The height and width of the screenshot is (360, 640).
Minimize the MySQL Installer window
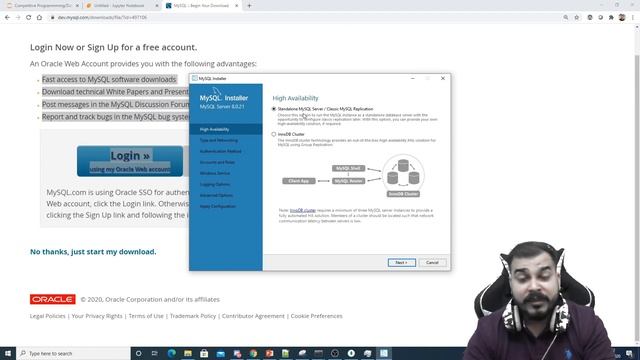pyautogui.click(x=413, y=78)
